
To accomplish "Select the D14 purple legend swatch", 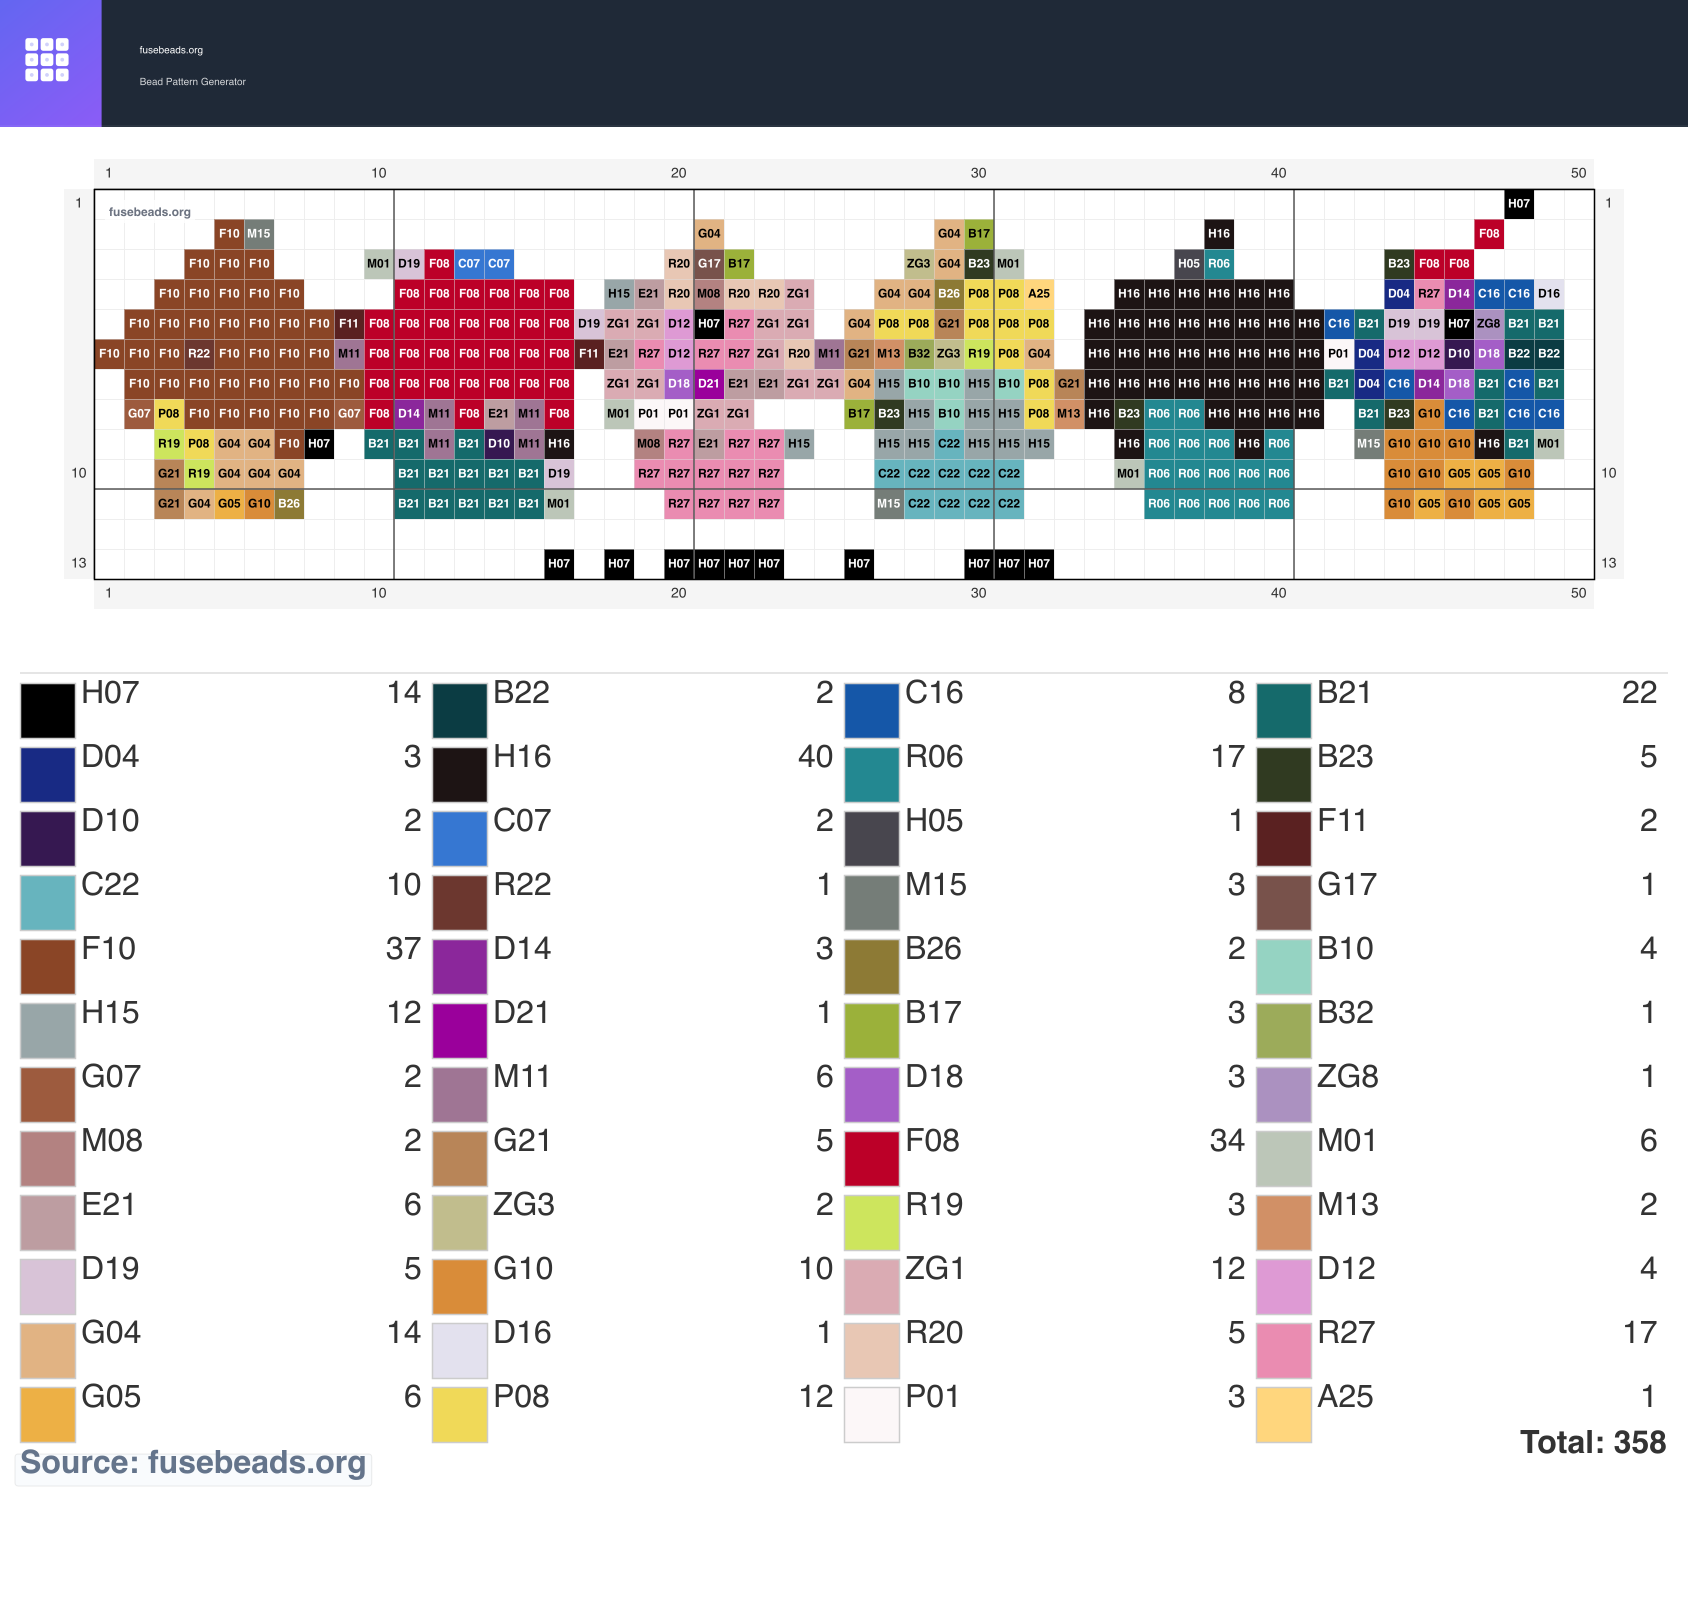I will click(x=460, y=967).
